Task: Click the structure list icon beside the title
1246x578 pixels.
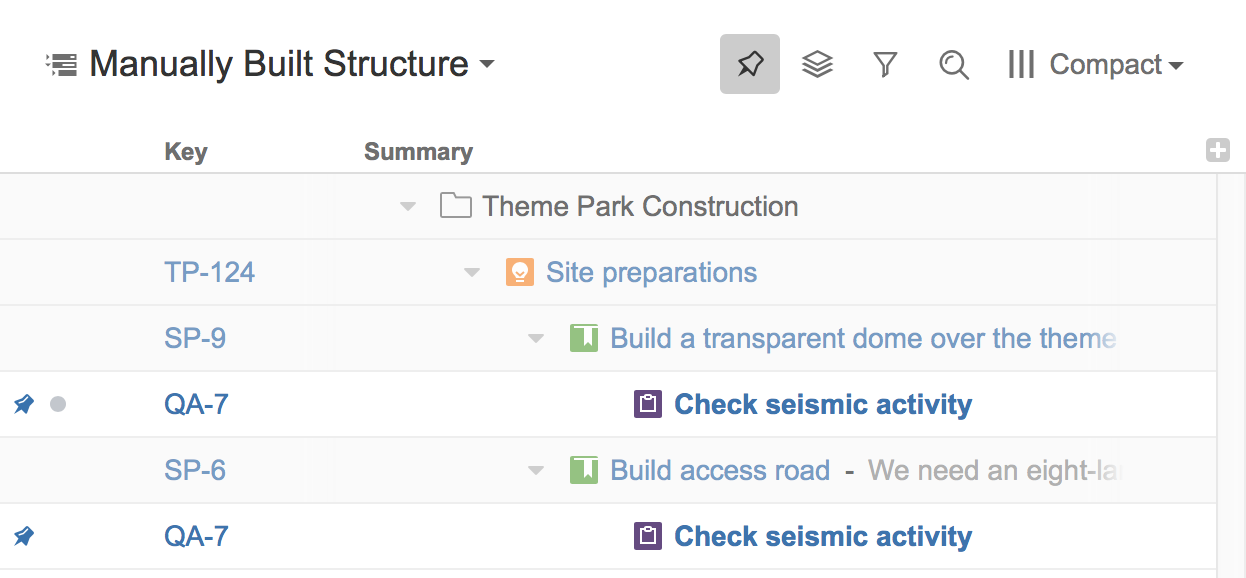Action: coord(62,65)
